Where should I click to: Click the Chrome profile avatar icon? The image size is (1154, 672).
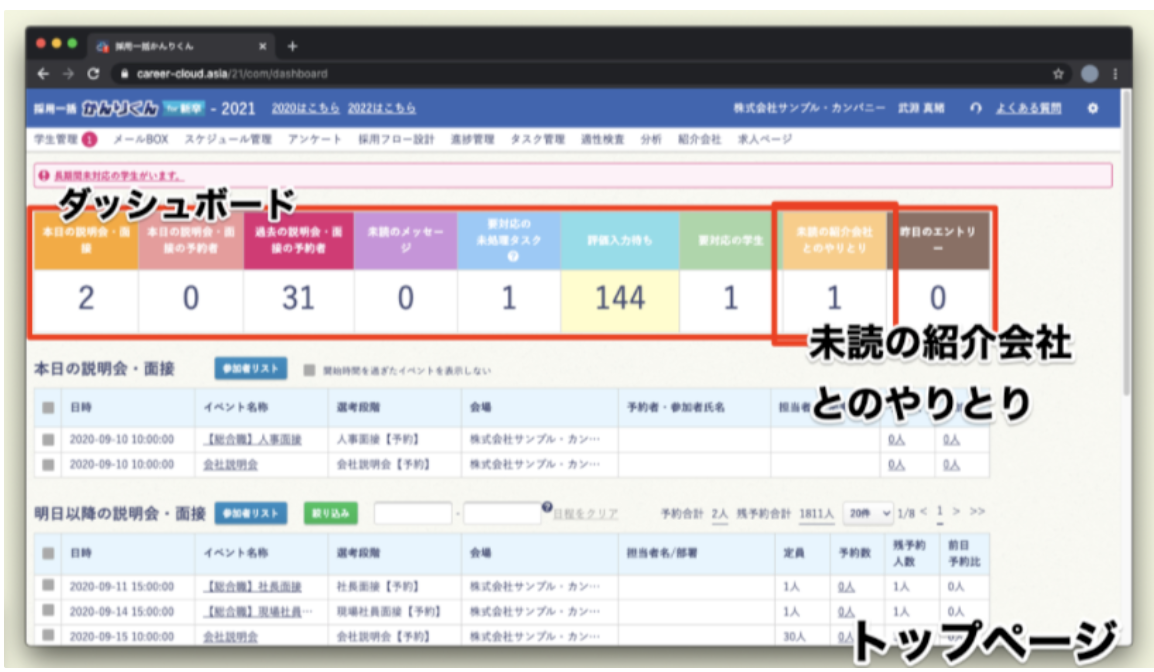pyautogui.click(x=1089, y=74)
